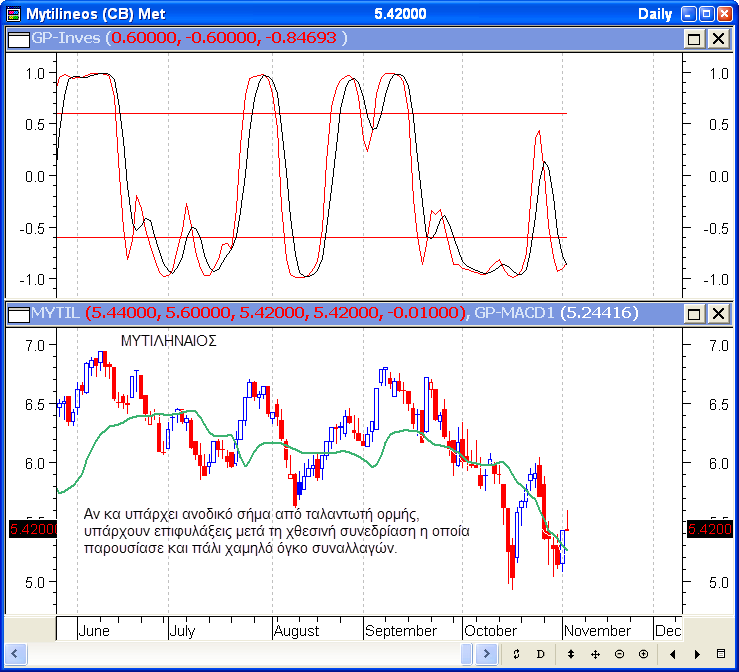Click the GP-Inves pane menu icon

(x=18, y=38)
